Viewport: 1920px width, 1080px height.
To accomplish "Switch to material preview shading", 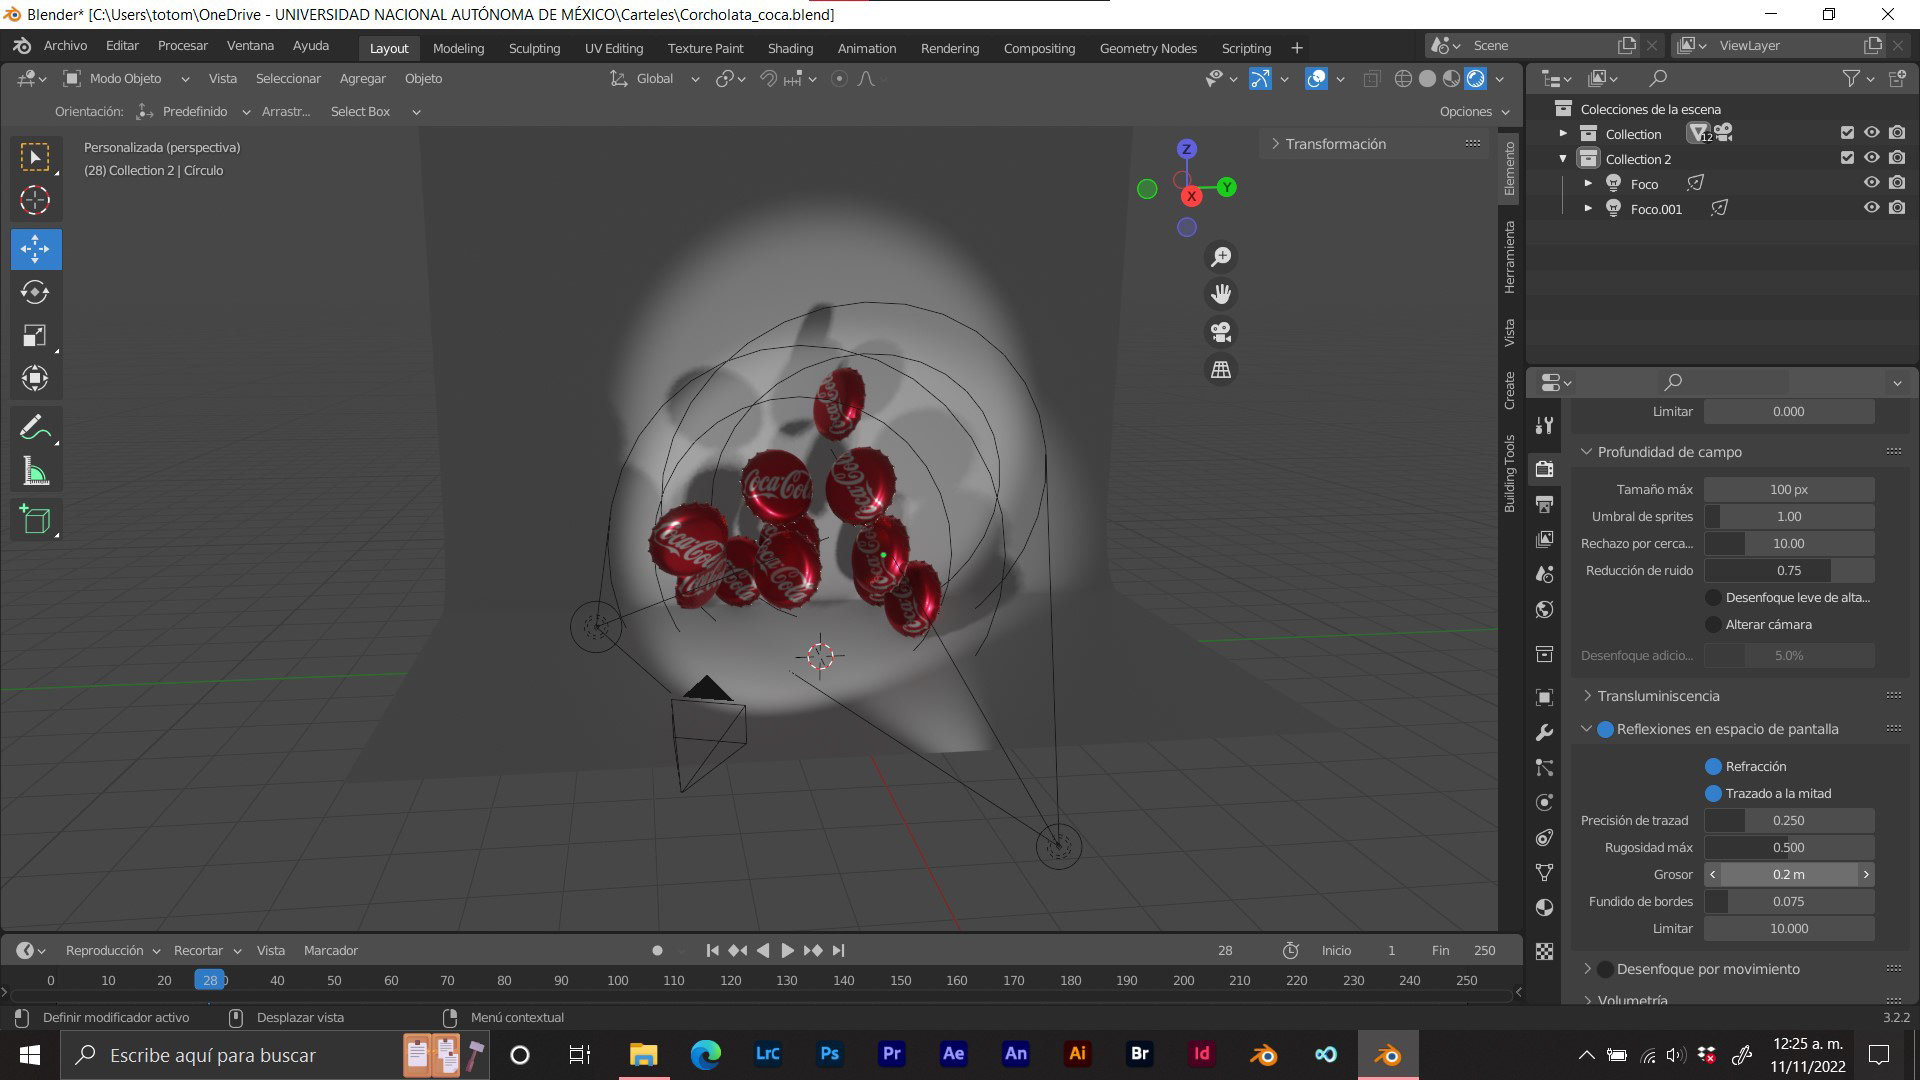I will 1451,79.
